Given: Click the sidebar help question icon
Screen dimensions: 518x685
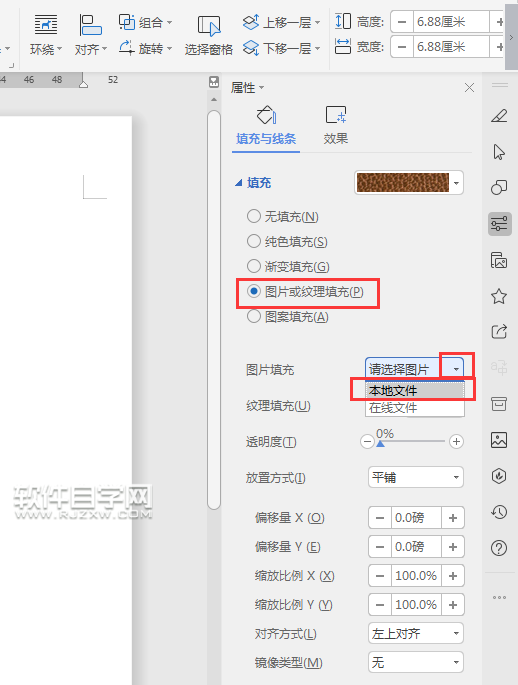Looking at the screenshot, I should click(499, 548).
